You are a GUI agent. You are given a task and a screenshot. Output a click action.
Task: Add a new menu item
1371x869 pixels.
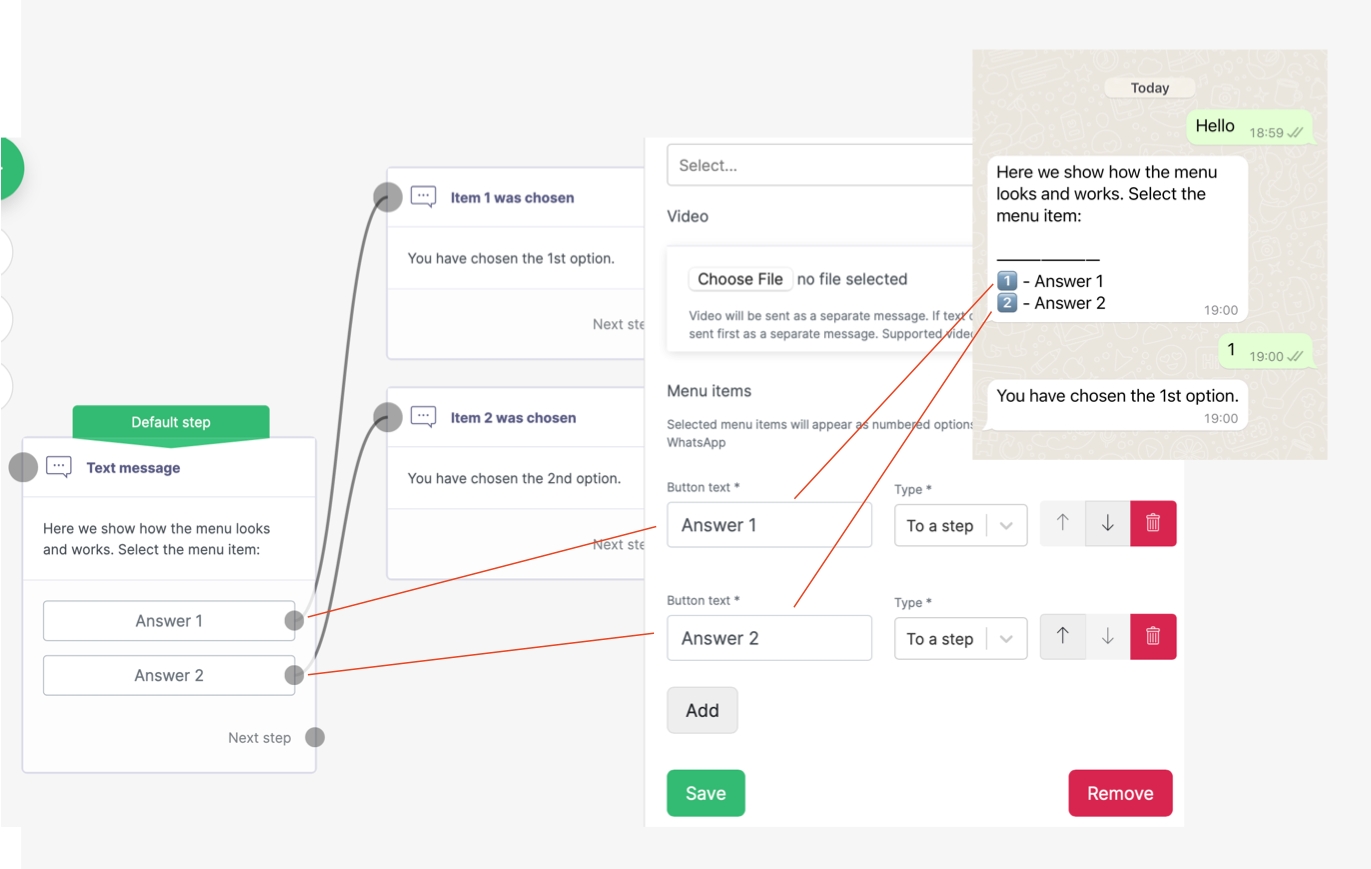702,710
